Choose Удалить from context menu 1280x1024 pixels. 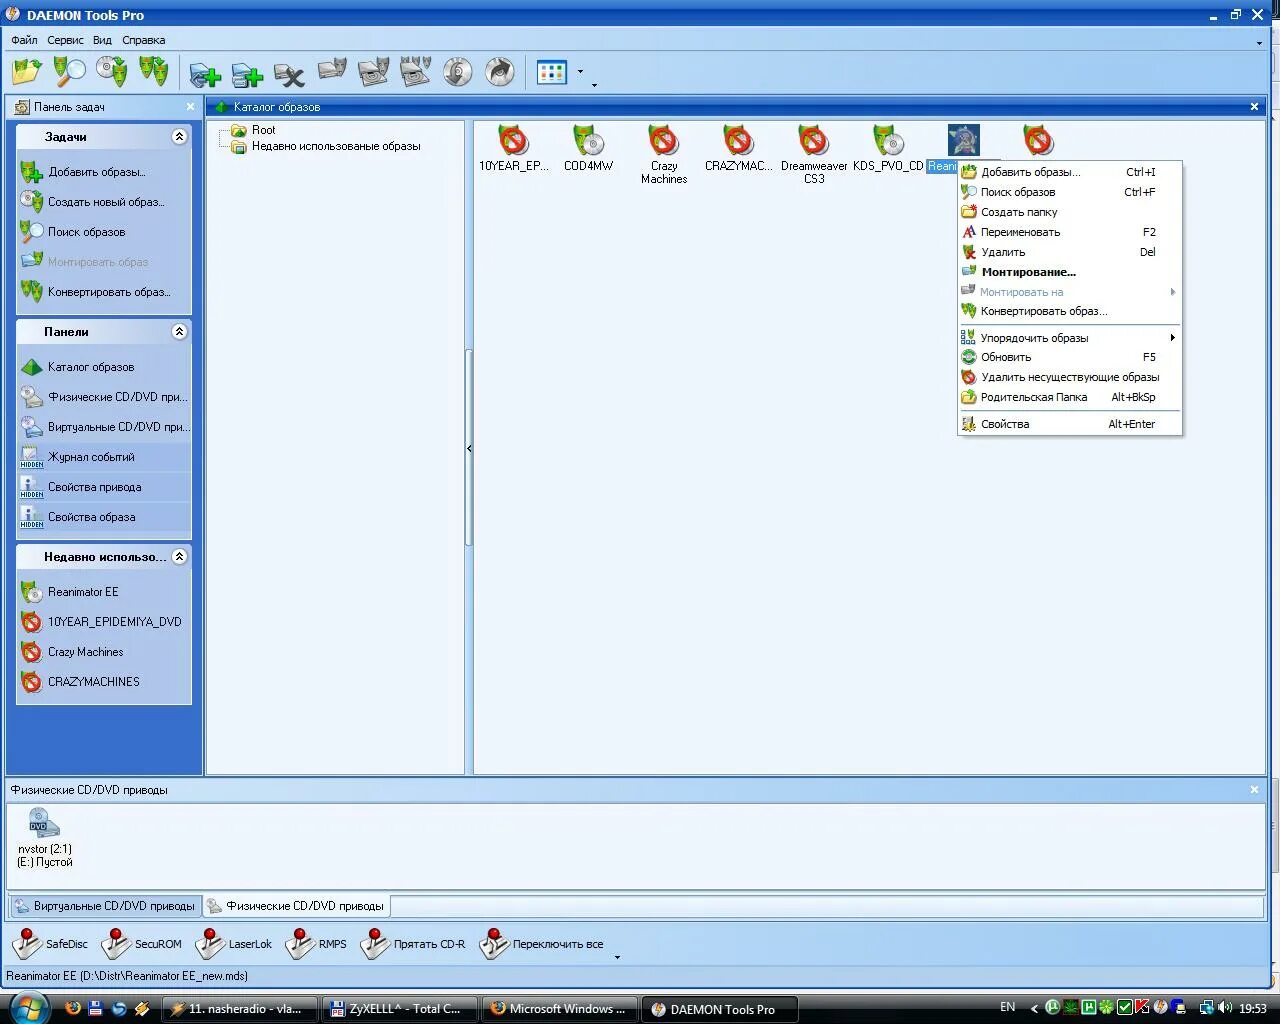point(1070,252)
